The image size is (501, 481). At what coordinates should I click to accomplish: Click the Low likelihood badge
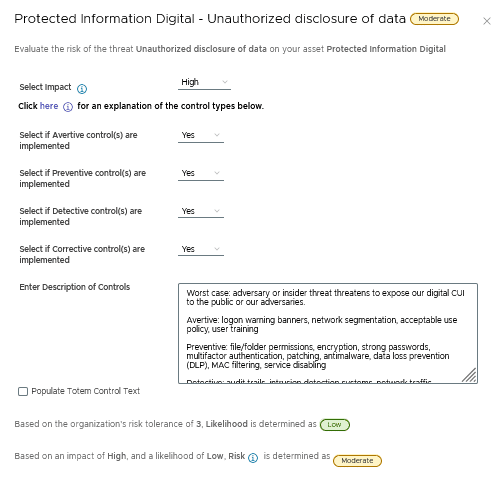click(x=335, y=425)
